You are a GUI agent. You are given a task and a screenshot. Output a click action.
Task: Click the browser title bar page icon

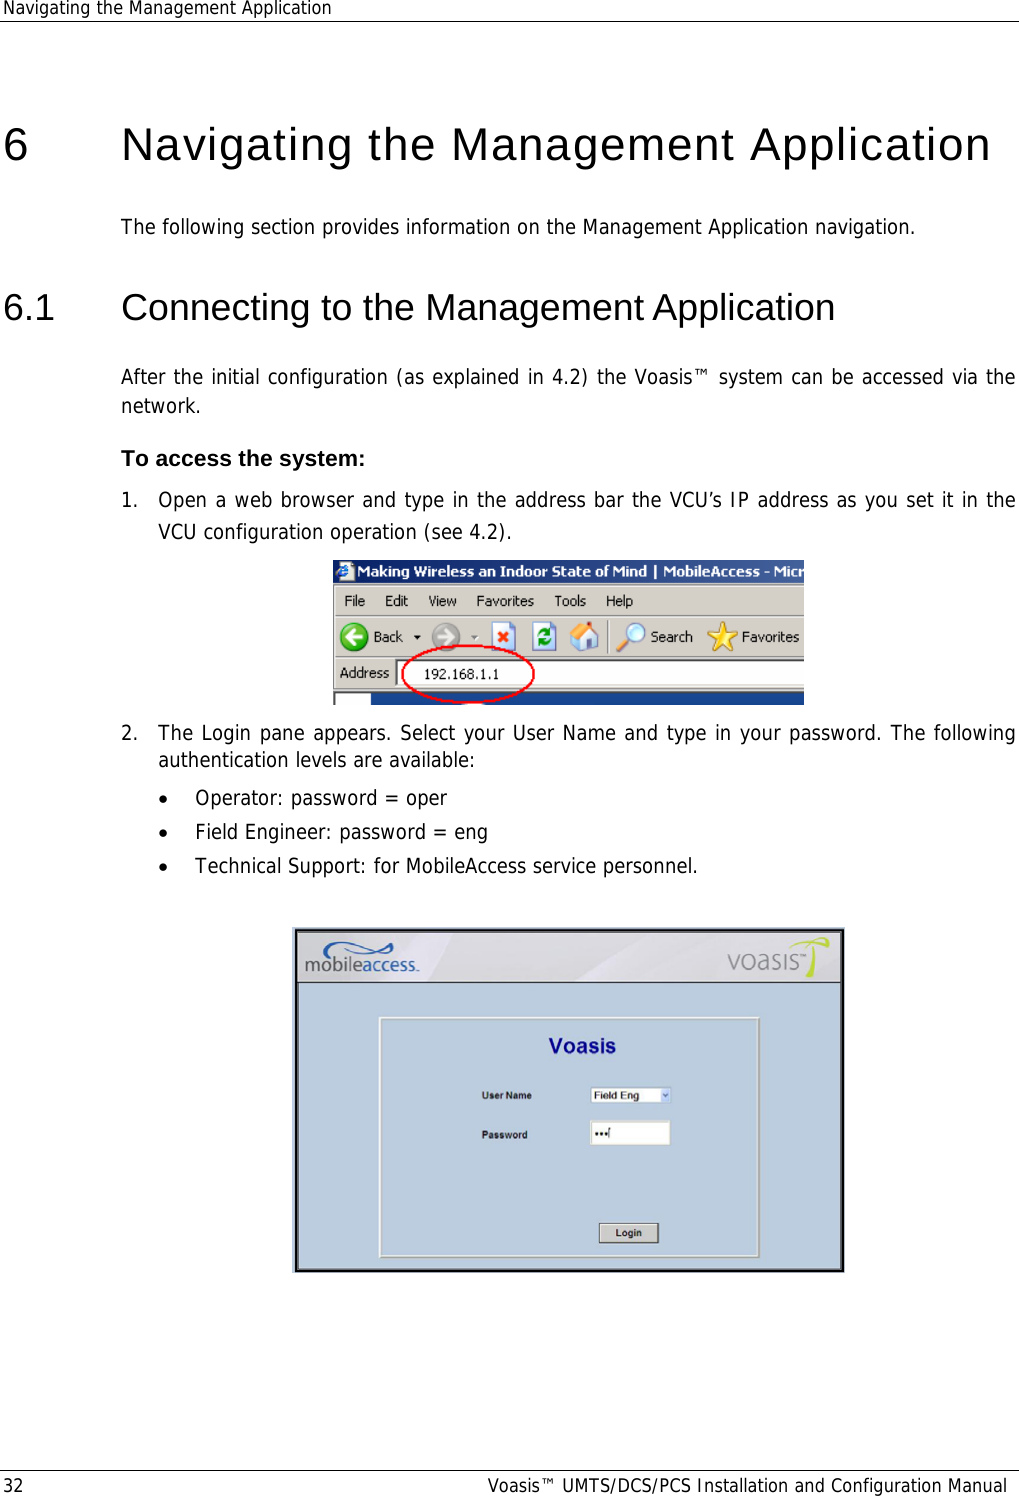click(346, 571)
